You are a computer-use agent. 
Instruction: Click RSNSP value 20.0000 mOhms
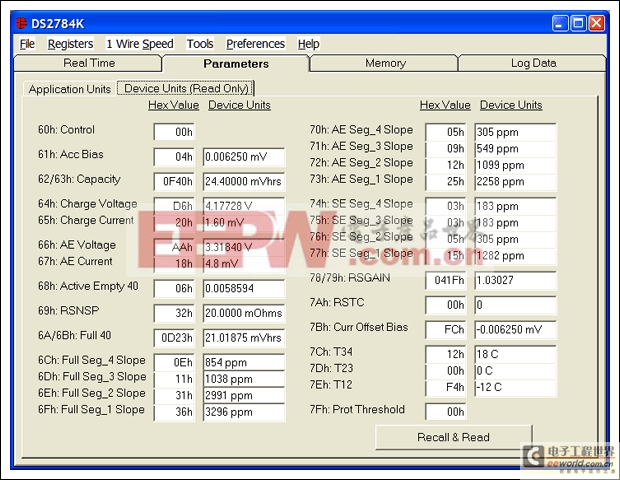244,313
